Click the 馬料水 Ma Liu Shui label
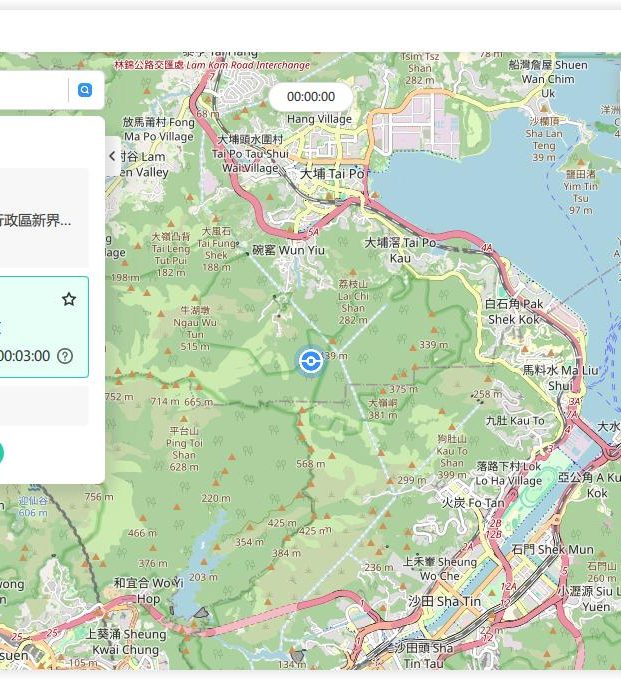621x680 pixels. (x=560, y=377)
